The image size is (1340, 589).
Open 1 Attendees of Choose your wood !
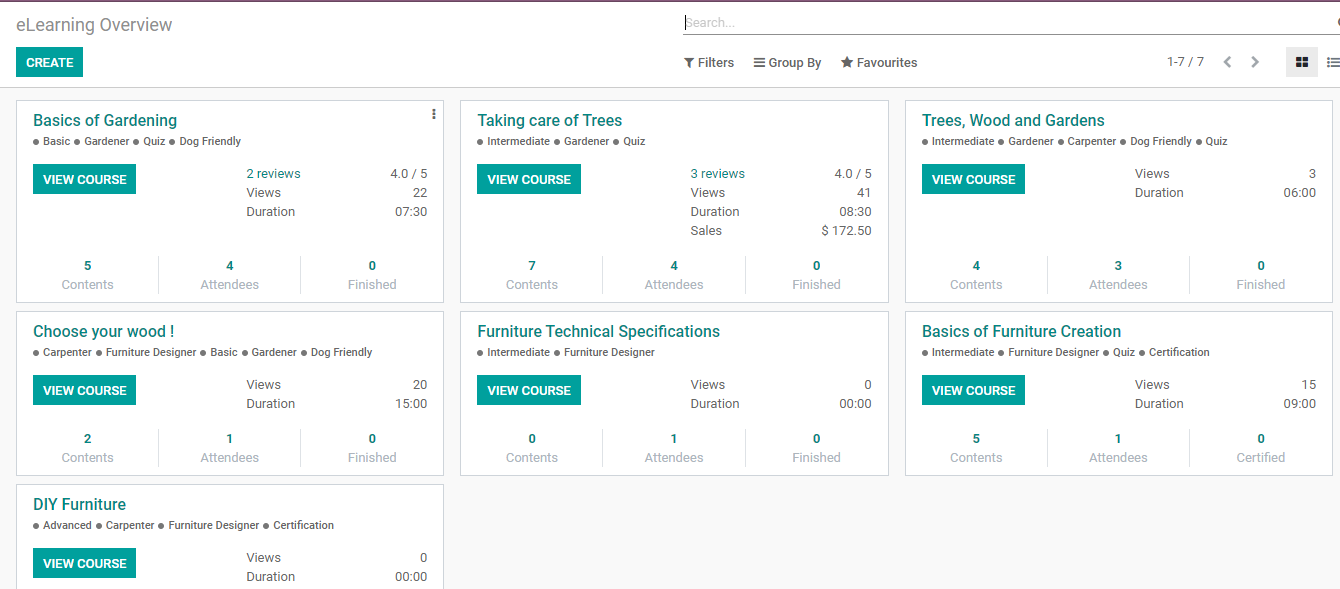click(x=229, y=448)
